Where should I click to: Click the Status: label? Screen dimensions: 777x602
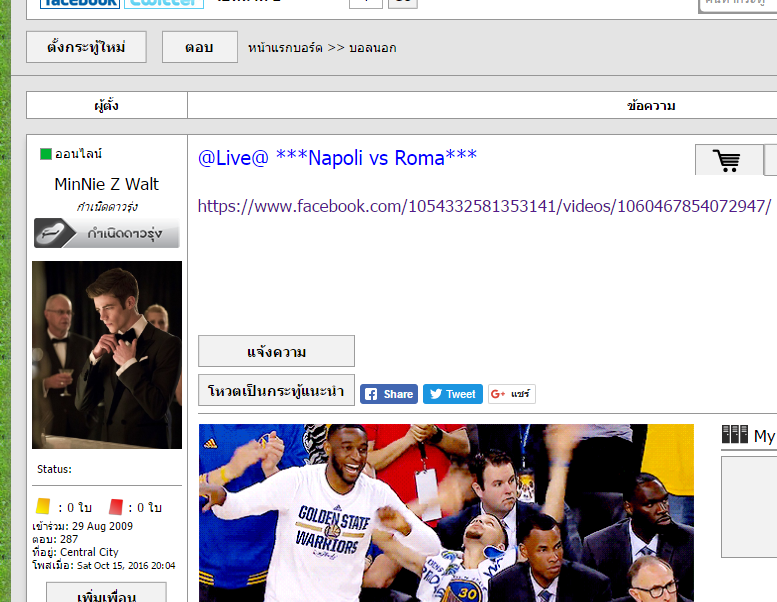[x=55, y=469]
